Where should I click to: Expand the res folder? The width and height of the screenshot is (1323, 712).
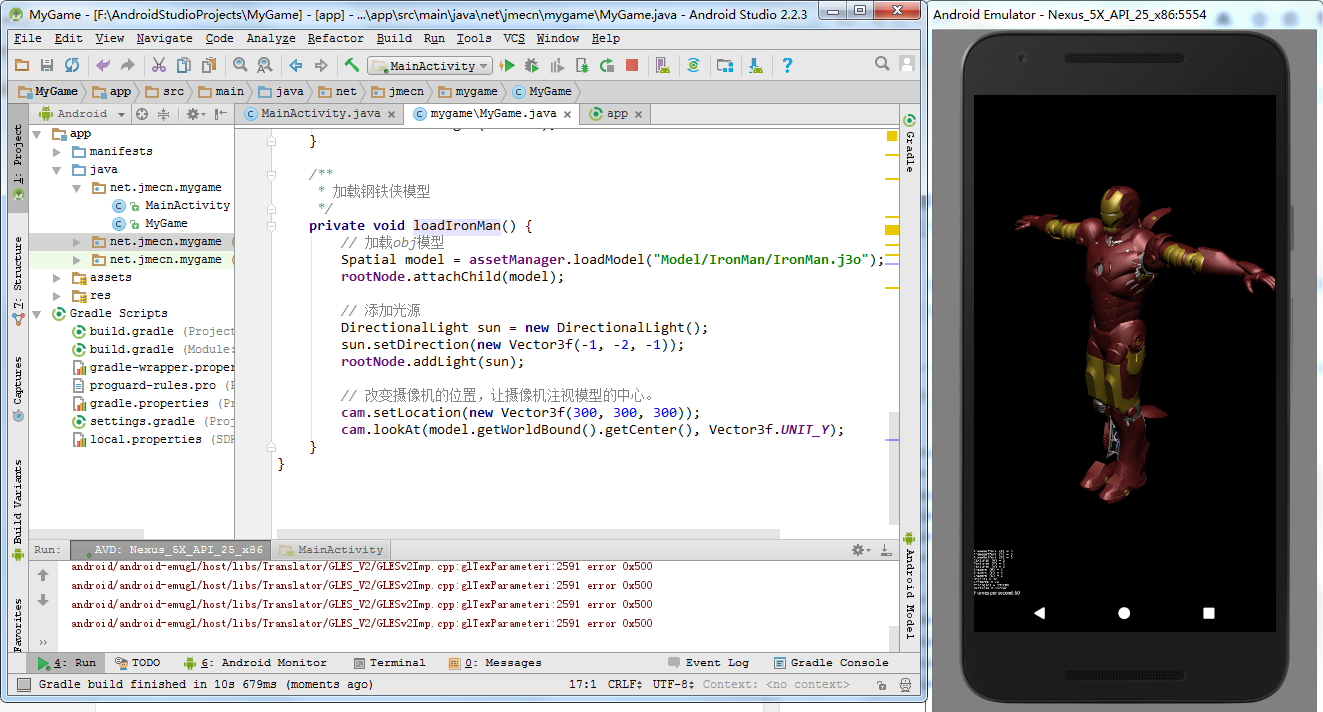57,296
